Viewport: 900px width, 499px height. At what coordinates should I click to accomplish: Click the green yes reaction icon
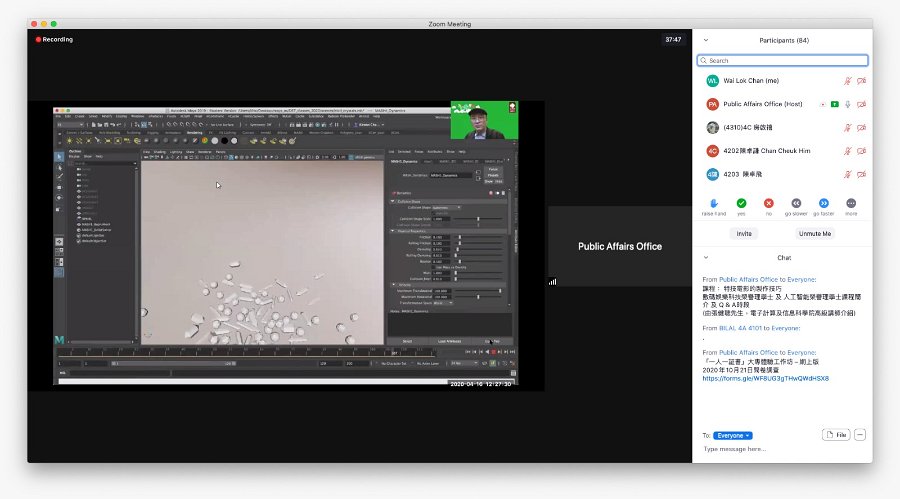pyautogui.click(x=741, y=203)
